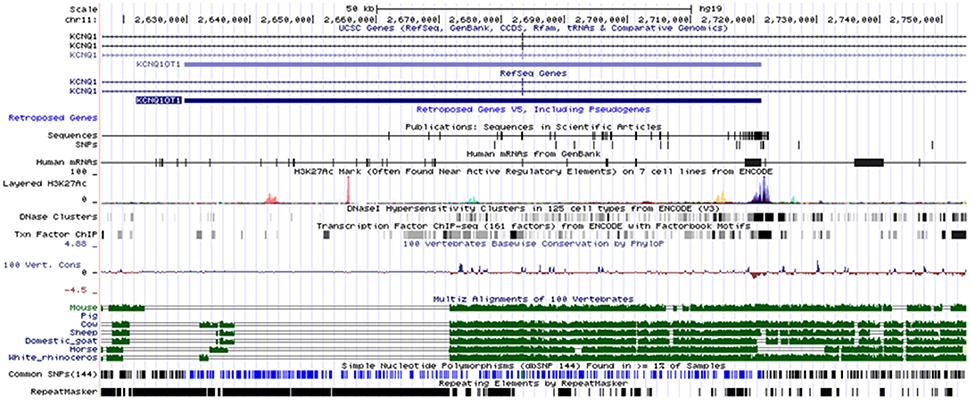Image resolution: width=970 pixels, height=400 pixels.
Task: Click the Mouse alignment row label
Action: 85,307
